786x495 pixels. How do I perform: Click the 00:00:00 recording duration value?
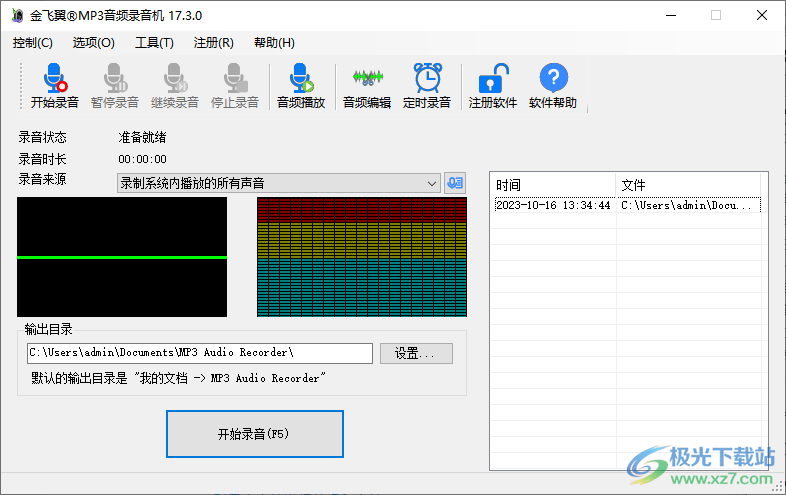142,159
